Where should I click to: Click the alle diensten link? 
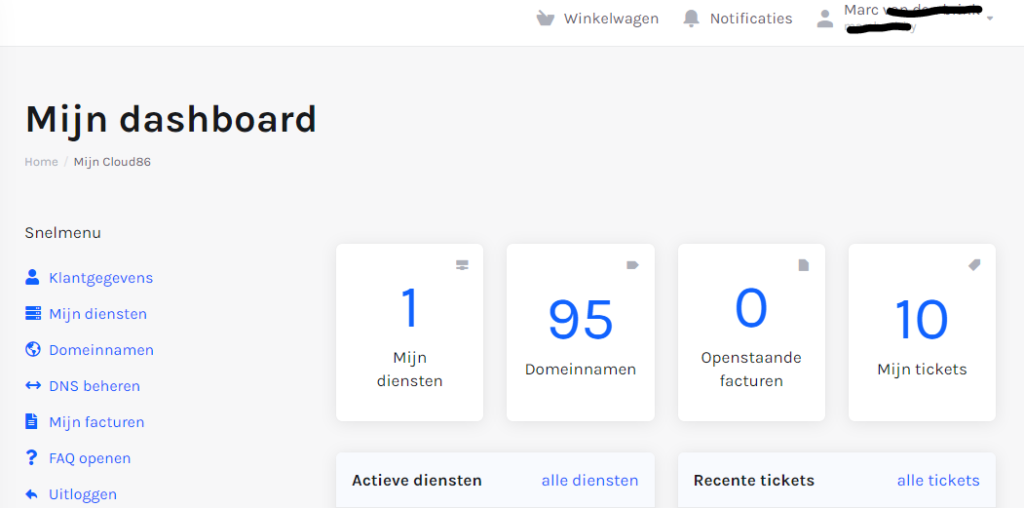(590, 481)
